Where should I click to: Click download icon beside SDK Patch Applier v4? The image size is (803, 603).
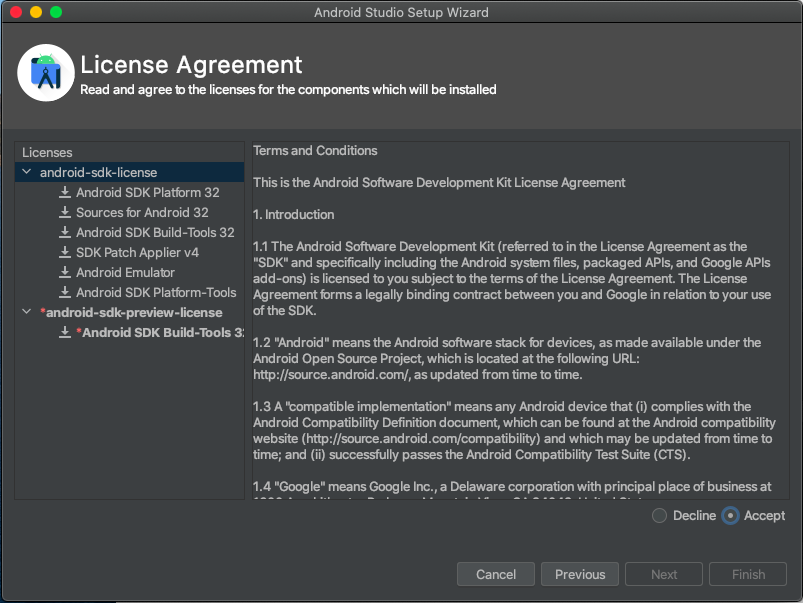(65, 252)
